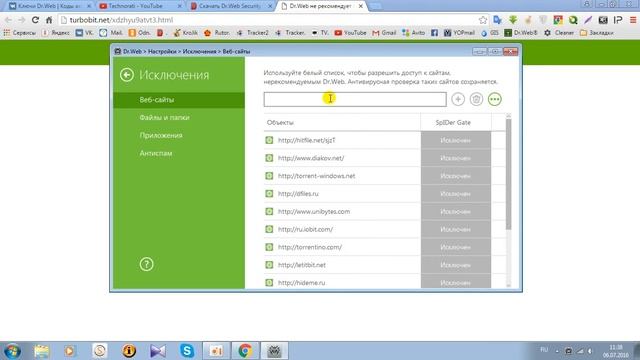Open the Яндекс bookmark
This screenshot has height=360, width=640.
(56, 33)
